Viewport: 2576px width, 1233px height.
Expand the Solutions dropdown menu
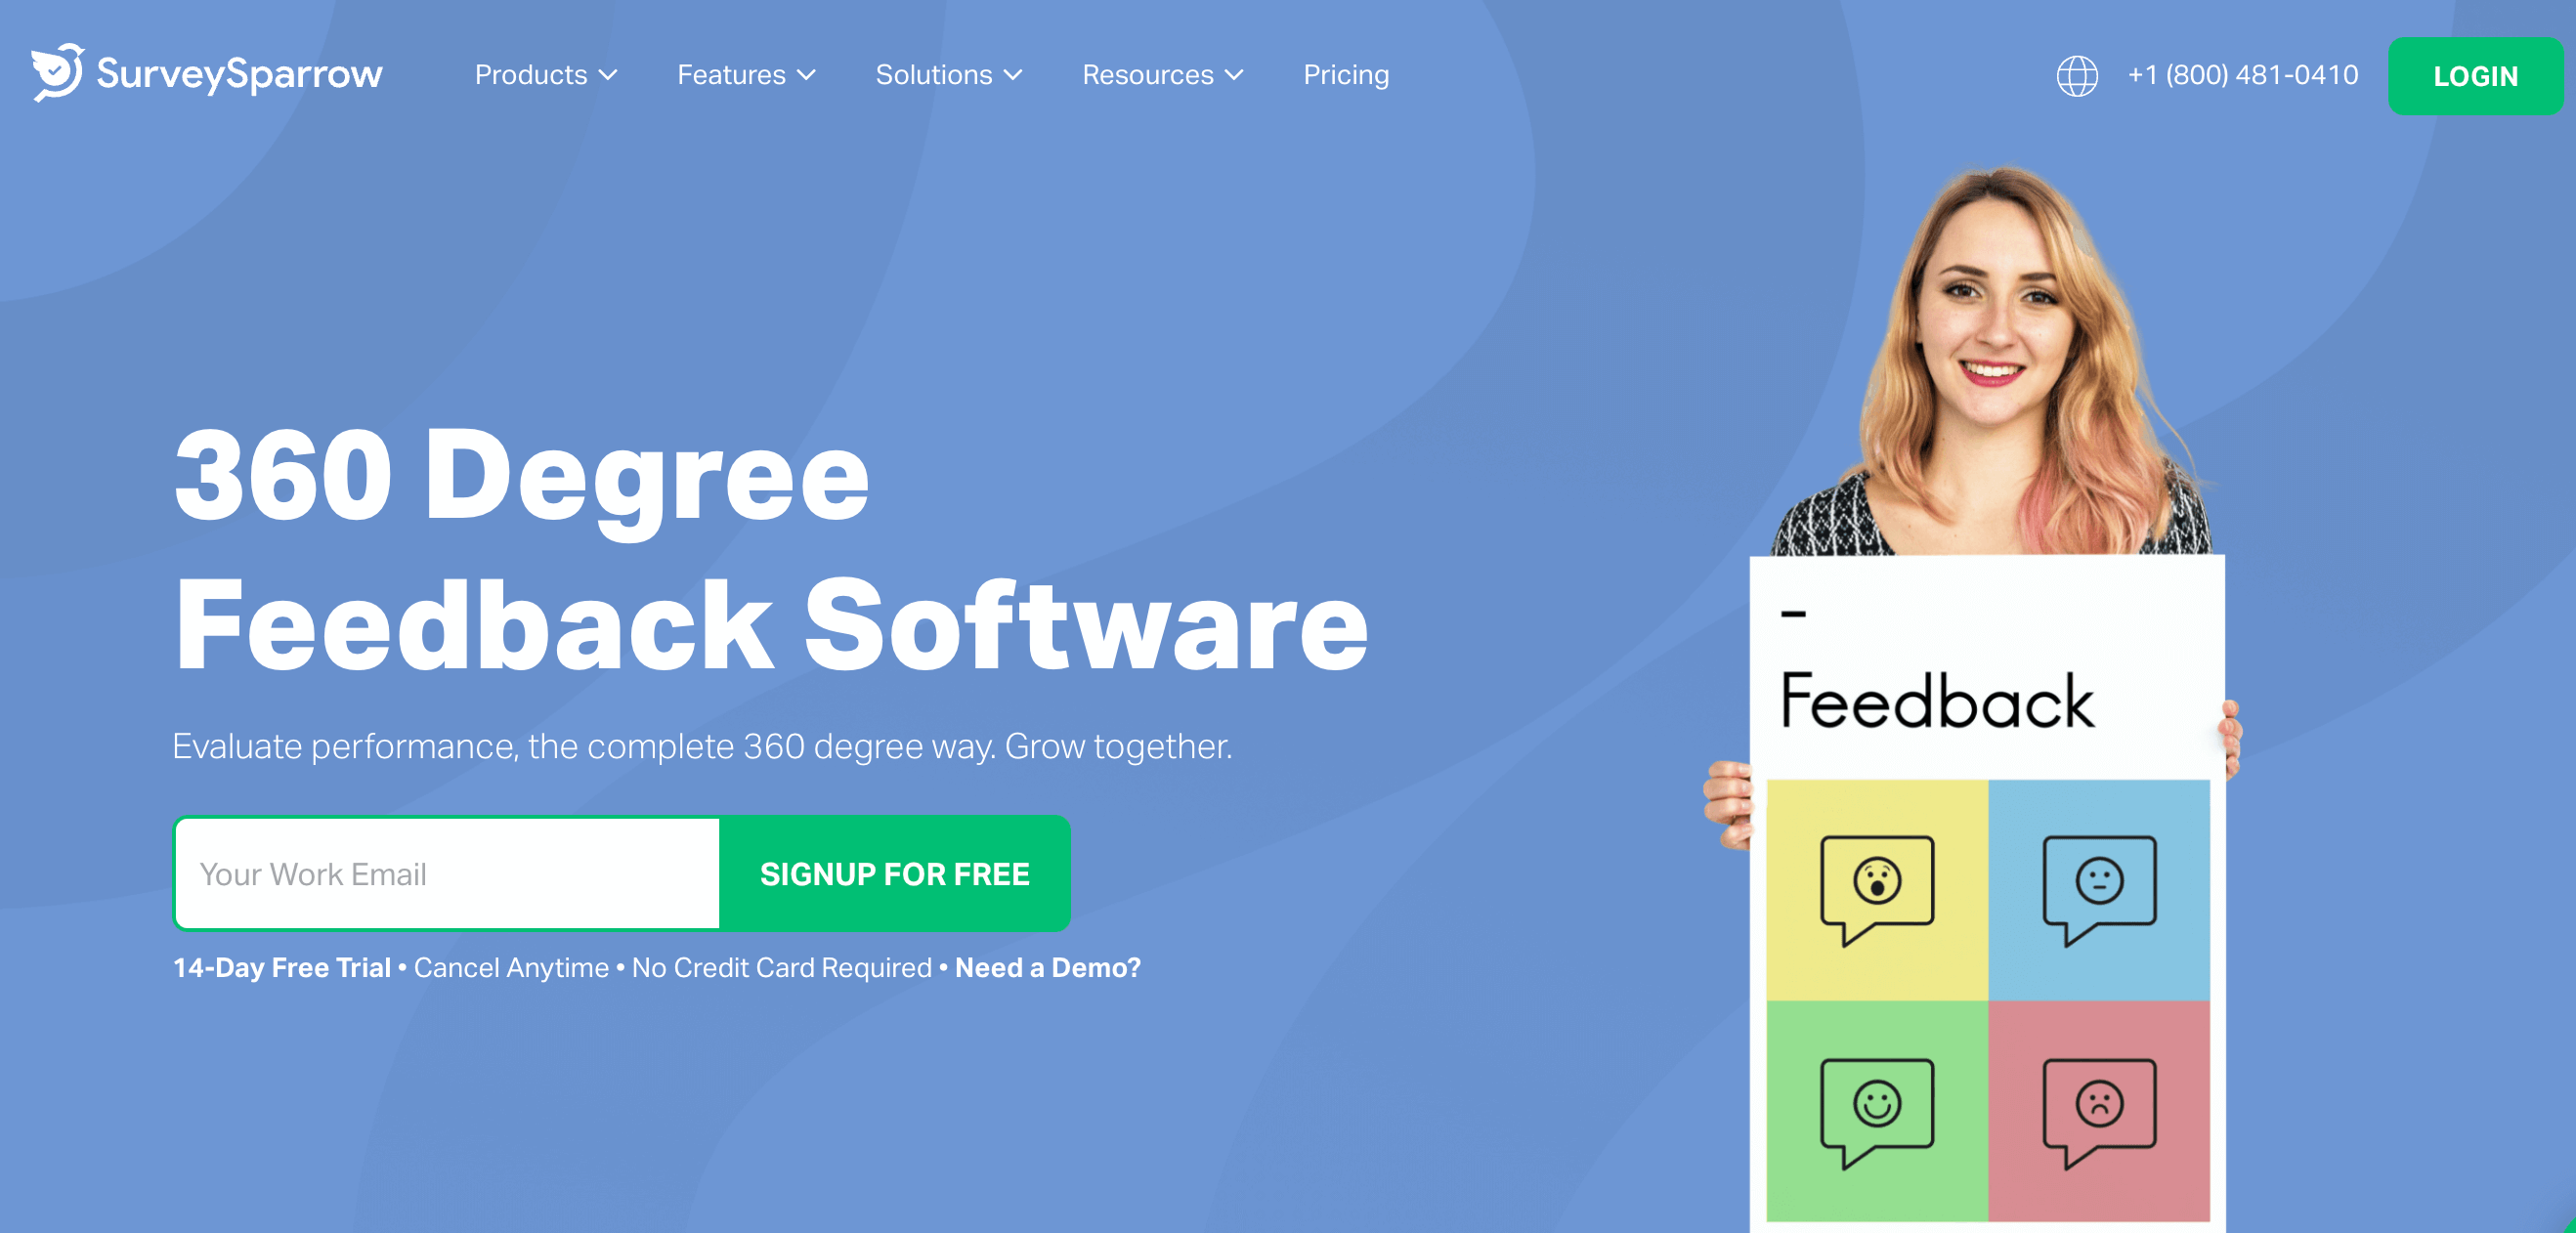click(x=950, y=74)
